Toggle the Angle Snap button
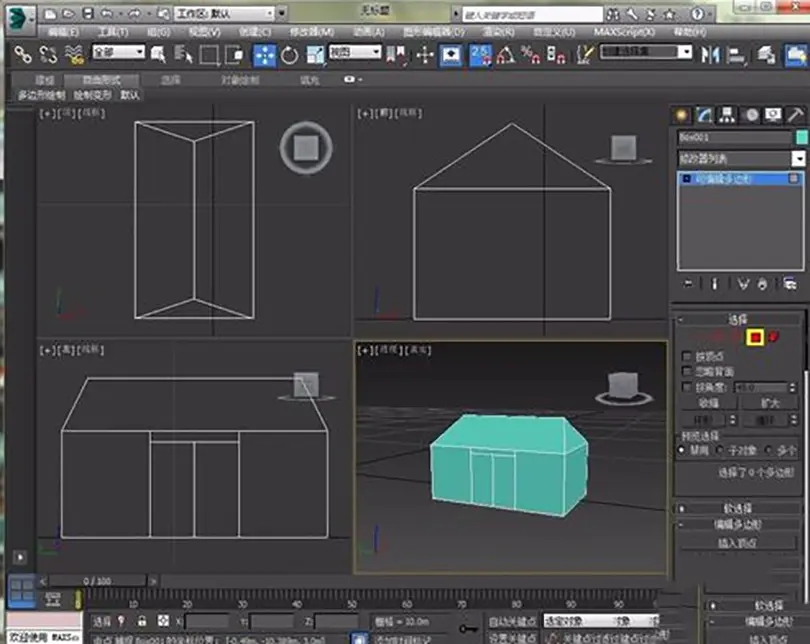 [506, 55]
